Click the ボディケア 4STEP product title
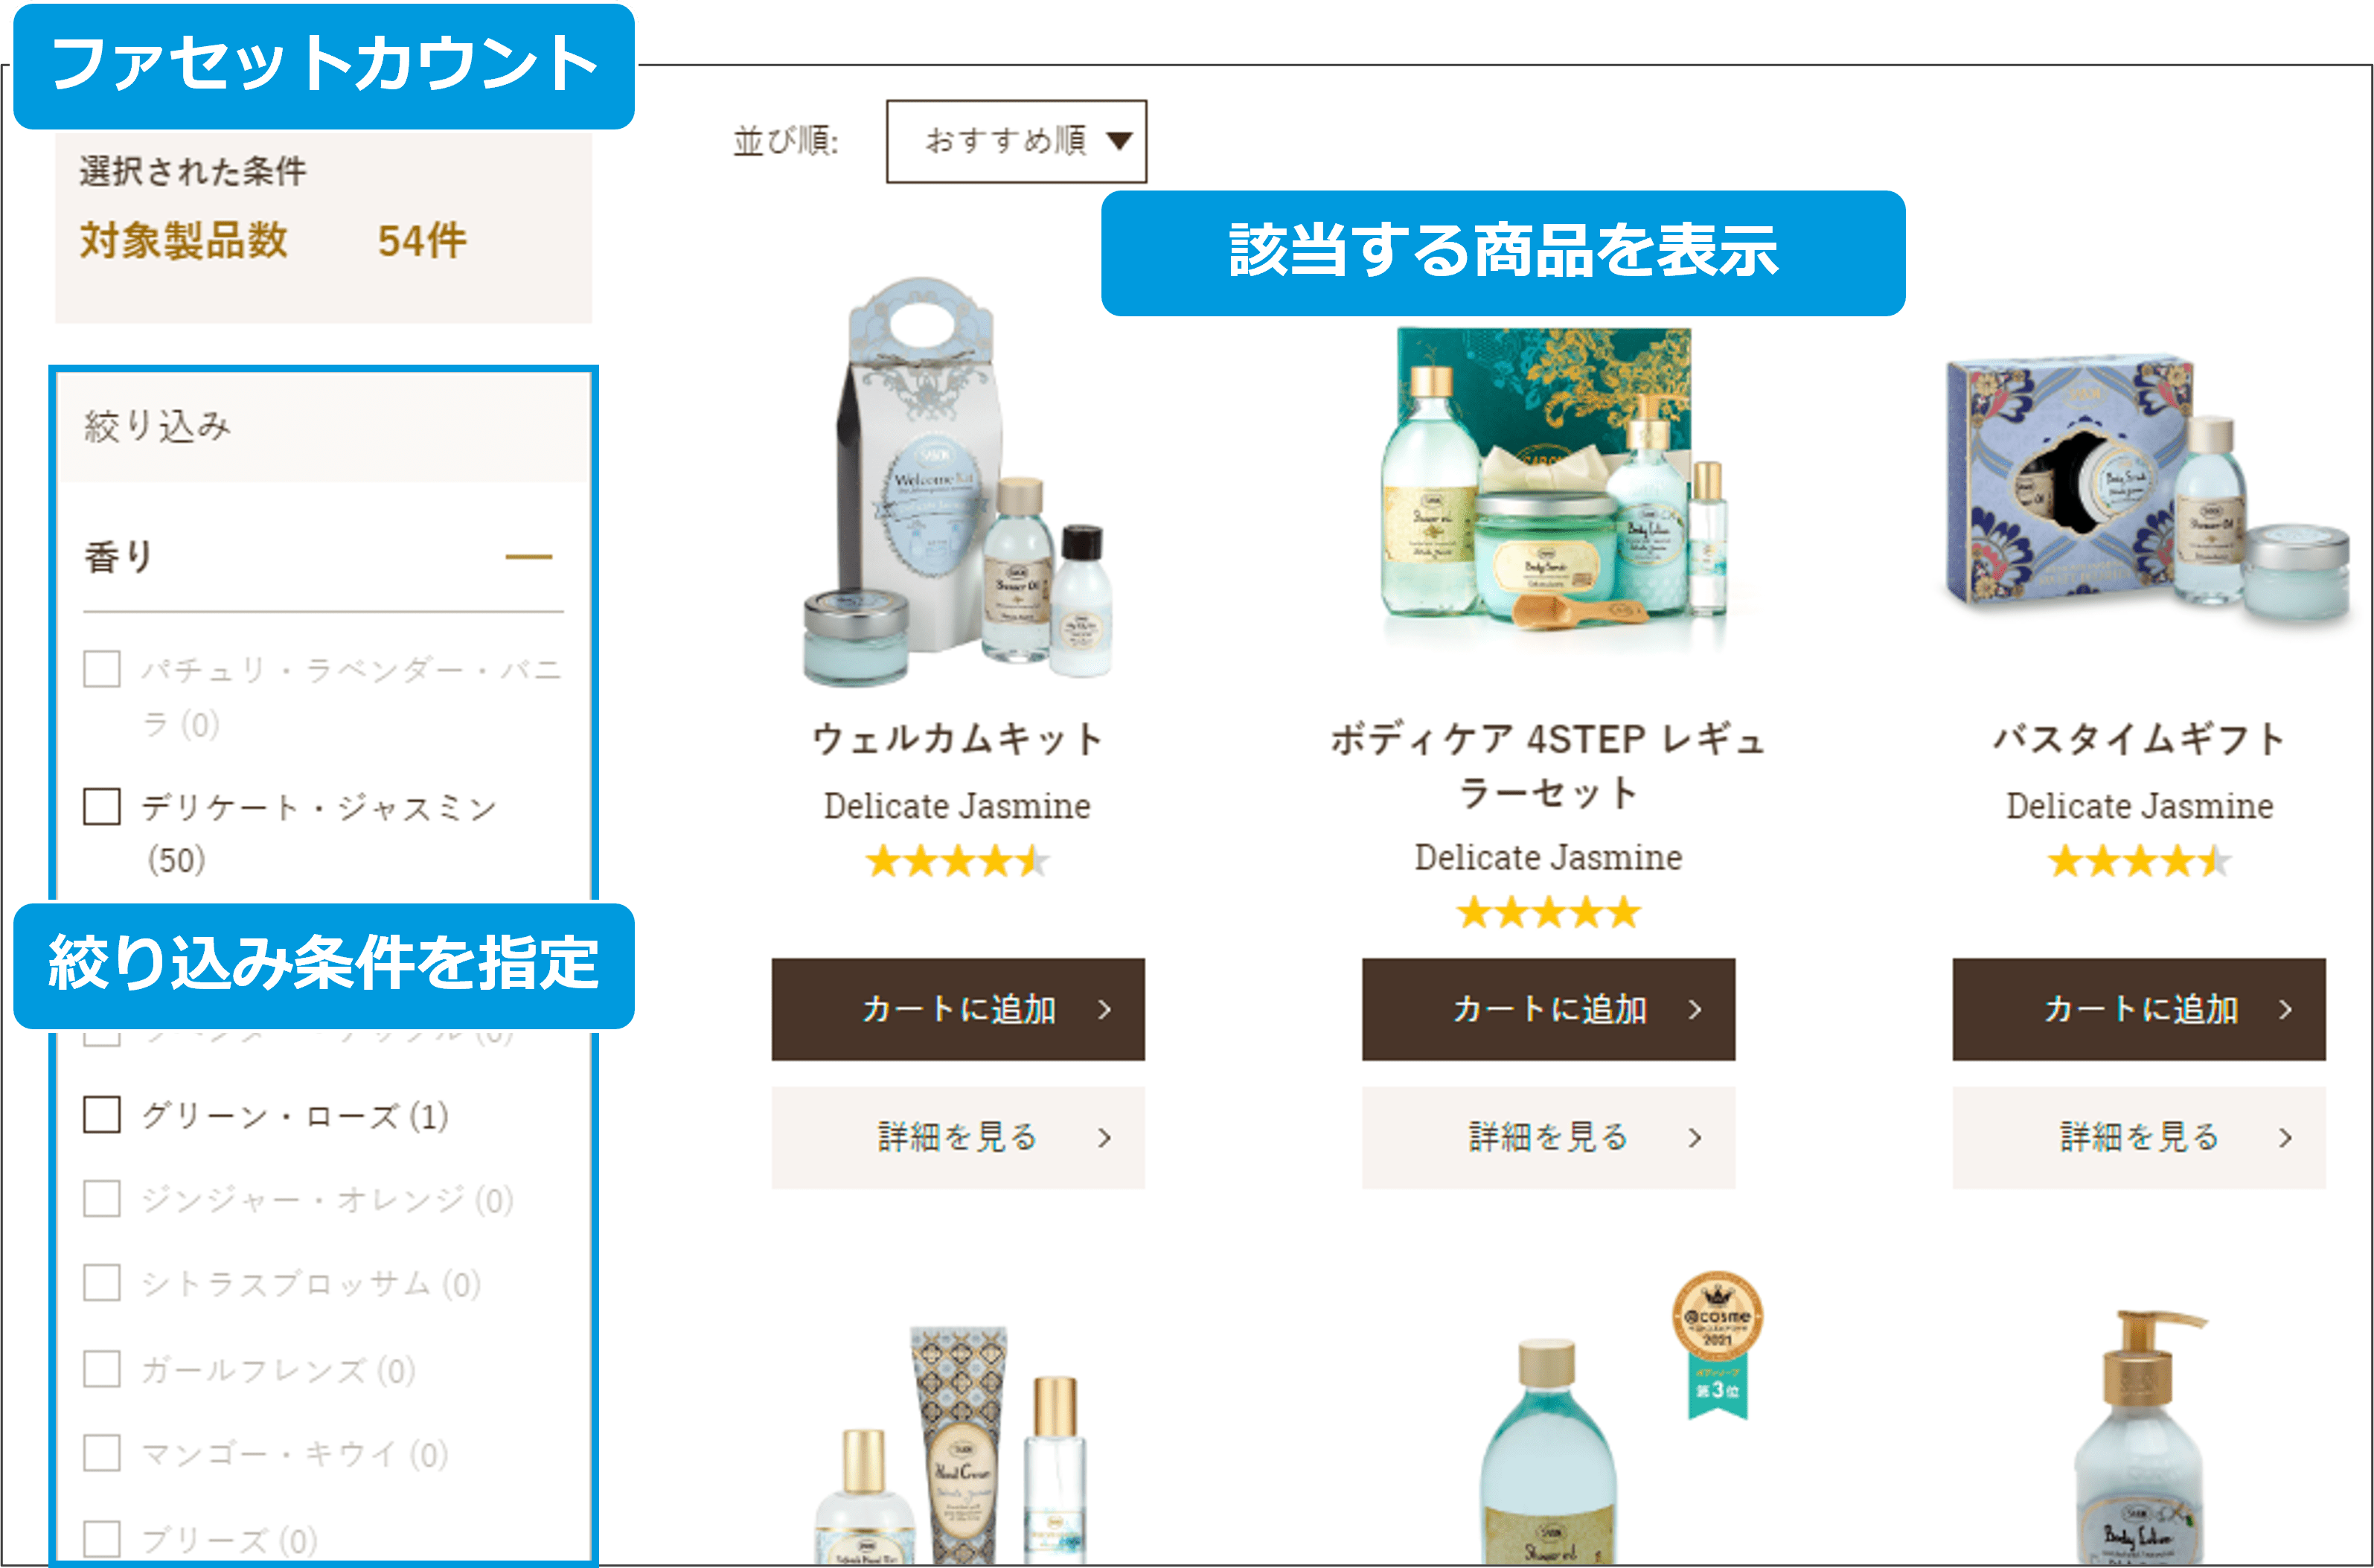Screen dimensions: 2374x1568 [1548, 765]
